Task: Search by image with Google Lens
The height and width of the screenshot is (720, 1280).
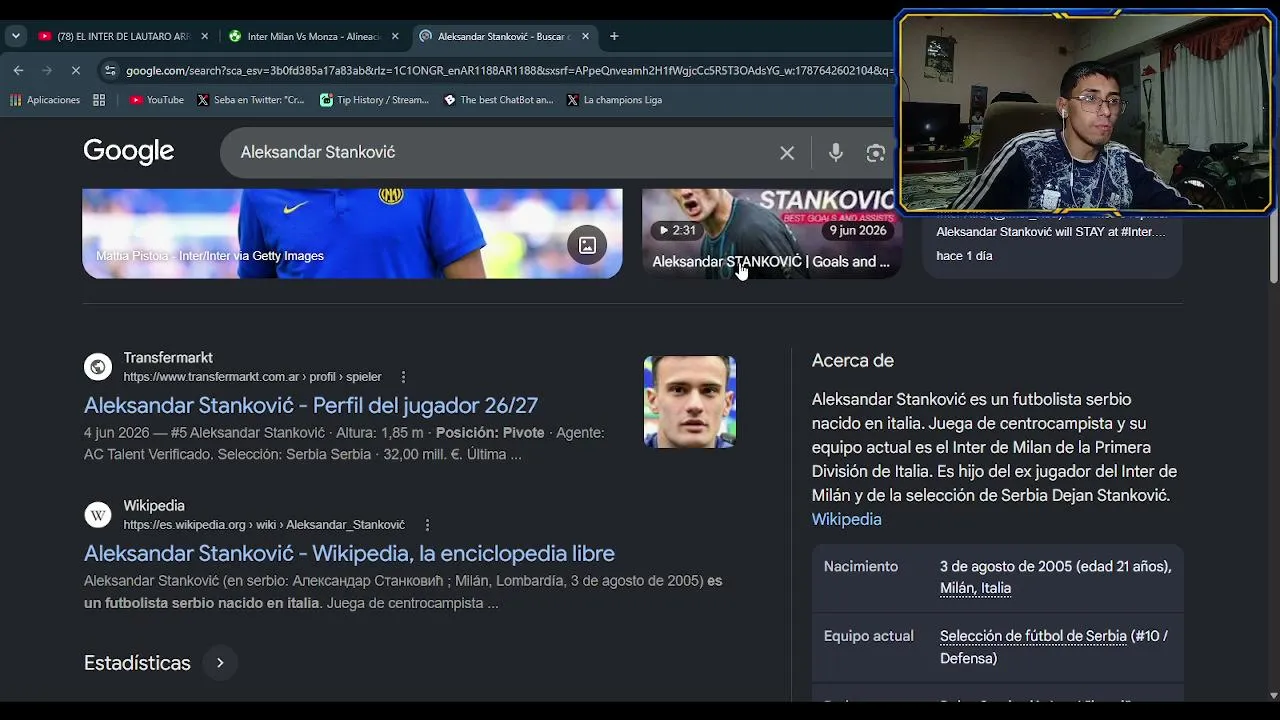Action: 876,153
